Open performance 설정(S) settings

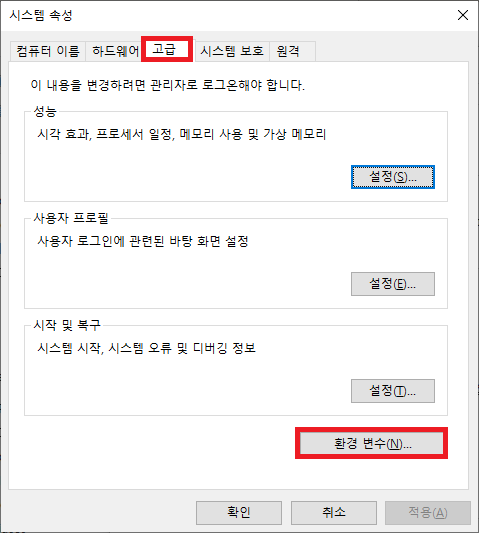click(x=393, y=177)
